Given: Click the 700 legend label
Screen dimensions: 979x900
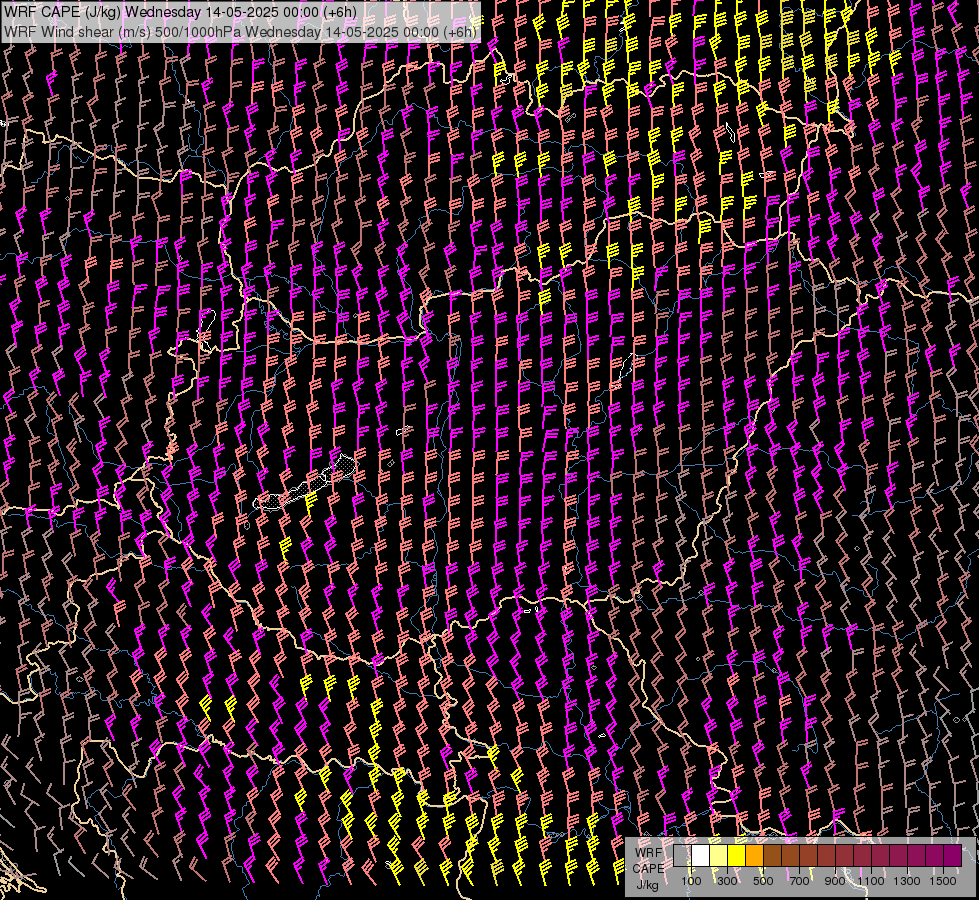Looking at the screenshot, I should (799, 881).
